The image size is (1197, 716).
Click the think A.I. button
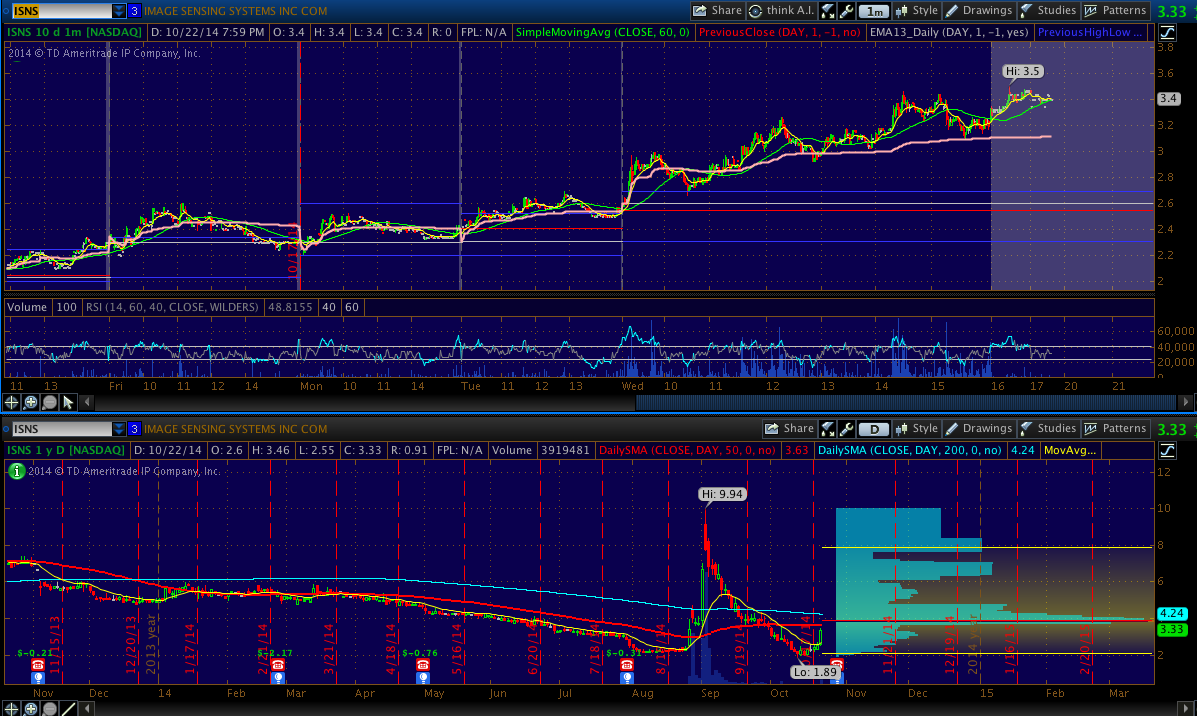[x=782, y=11]
